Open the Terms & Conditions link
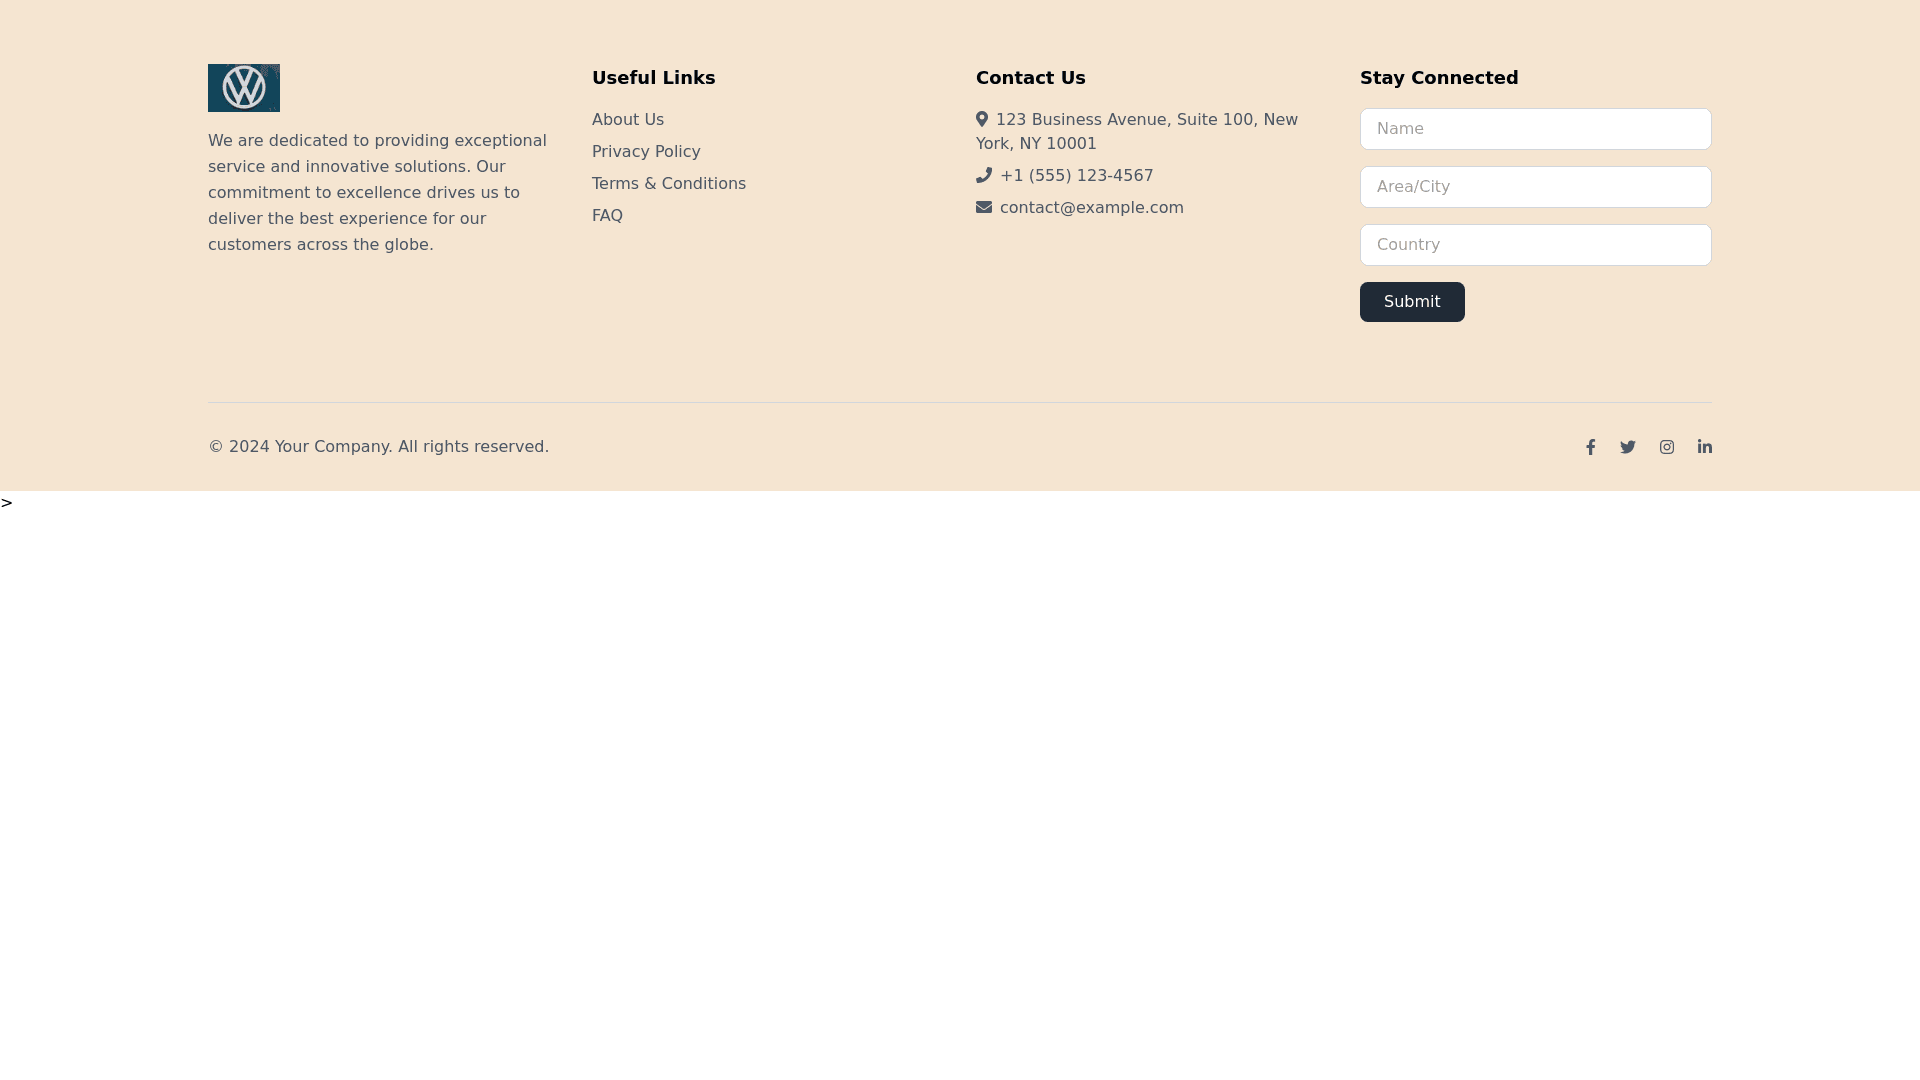 (669, 184)
